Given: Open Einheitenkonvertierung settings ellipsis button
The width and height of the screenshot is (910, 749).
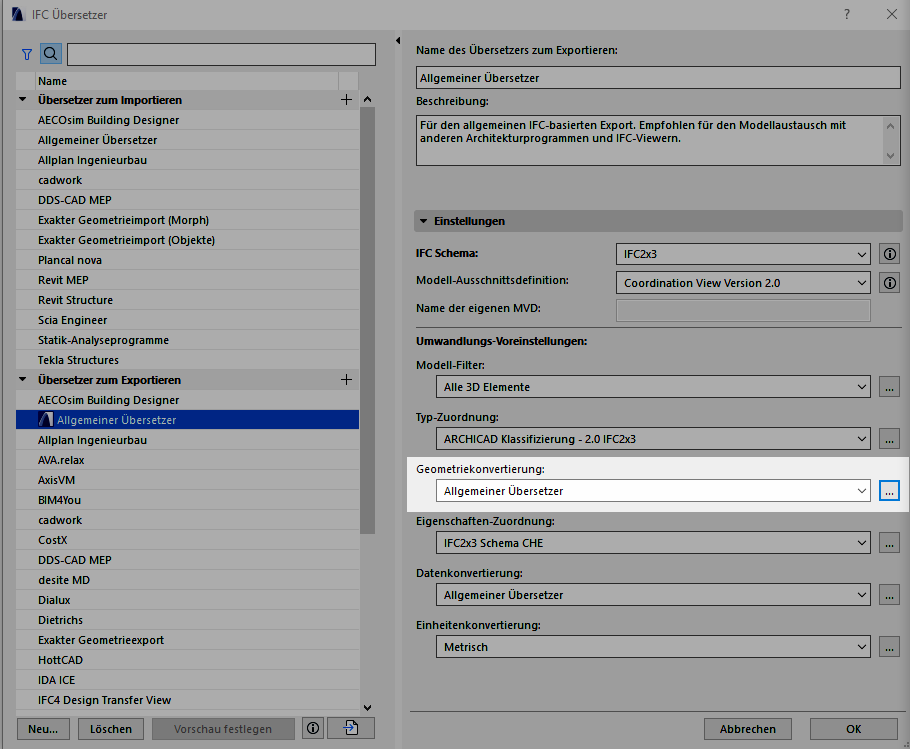Looking at the screenshot, I should coord(890,647).
